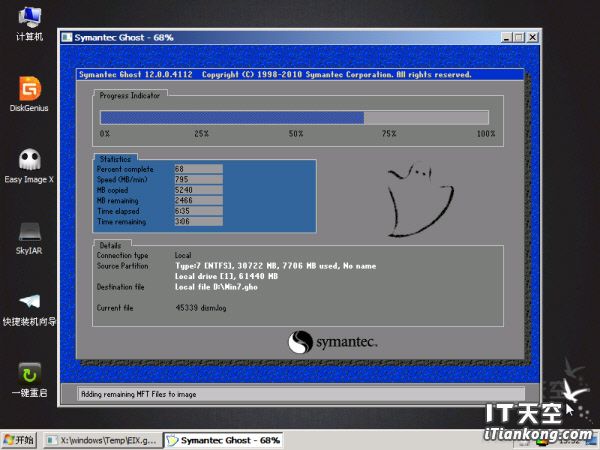Click the Speed value 795

(199, 179)
